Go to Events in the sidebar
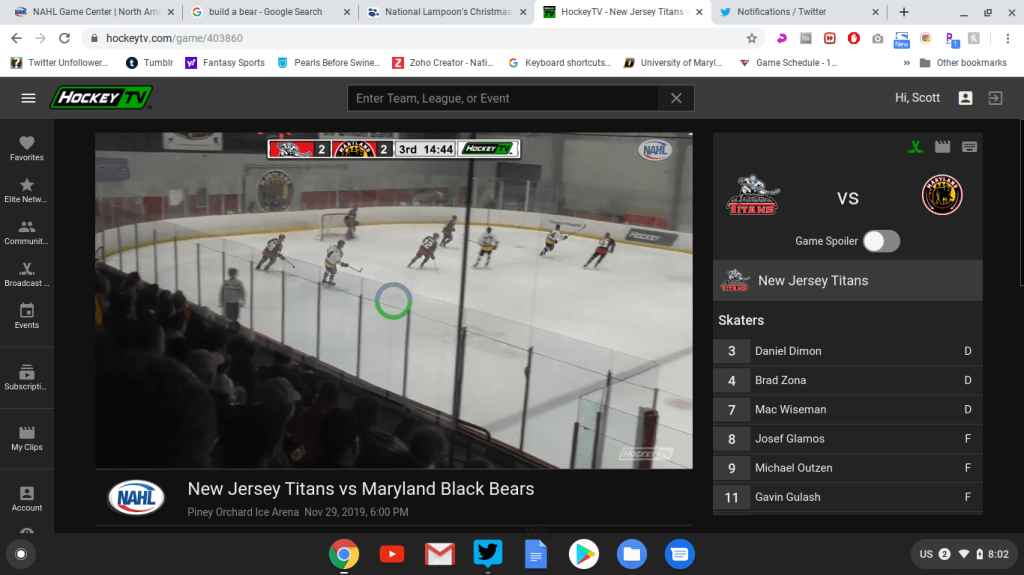 click(27, 317)
